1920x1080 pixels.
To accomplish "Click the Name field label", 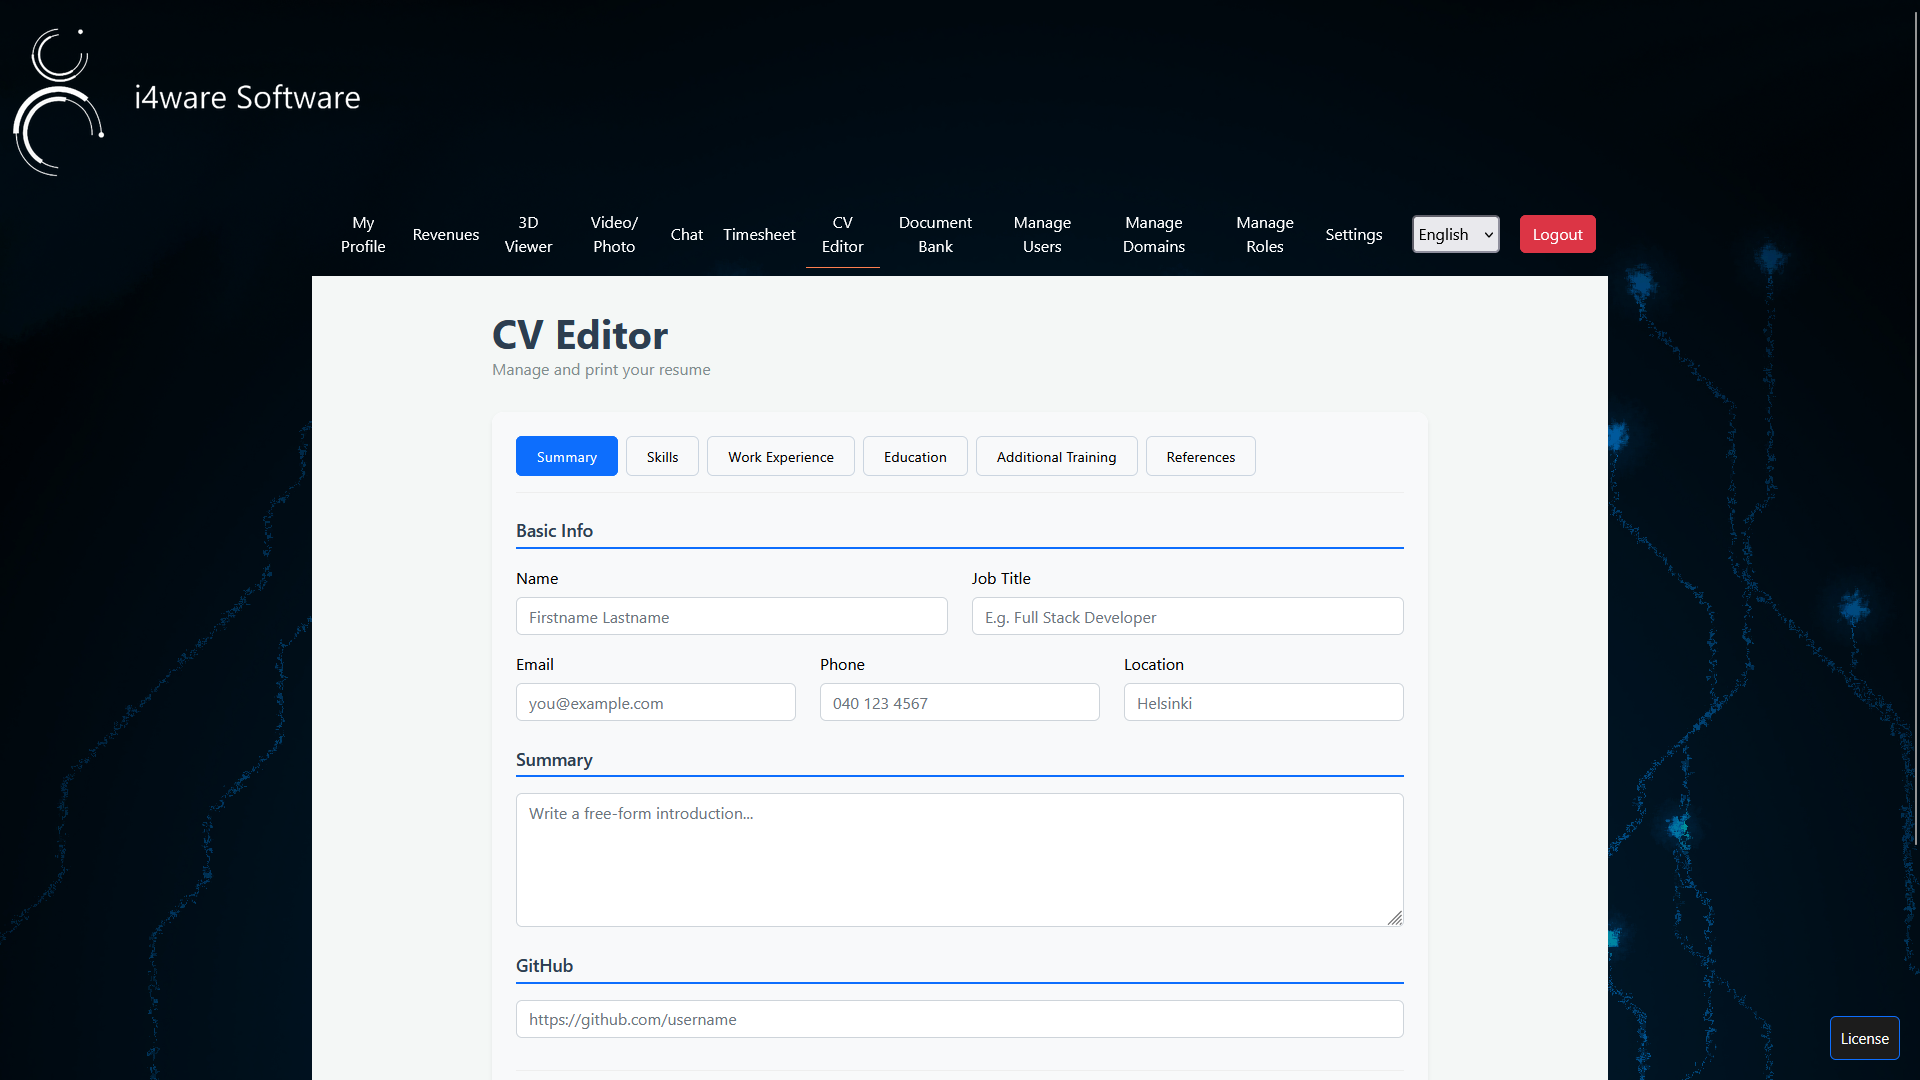I will coord(537,578).
